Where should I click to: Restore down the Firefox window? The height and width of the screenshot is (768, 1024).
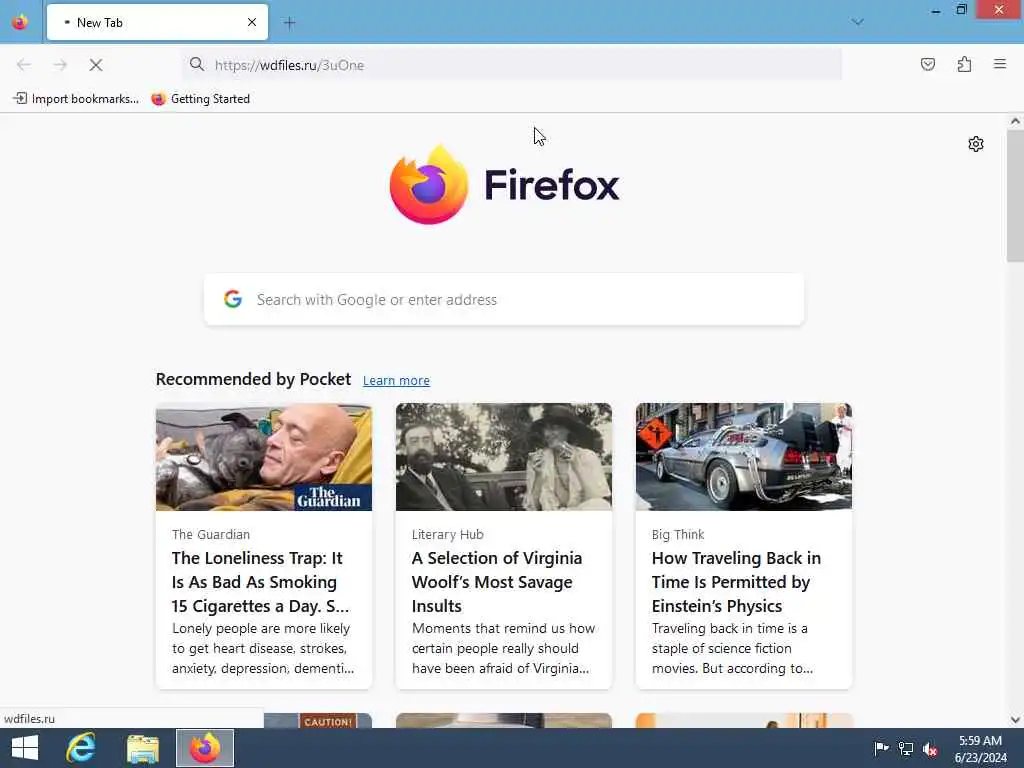pyautogui.click(x=961, y=9)
